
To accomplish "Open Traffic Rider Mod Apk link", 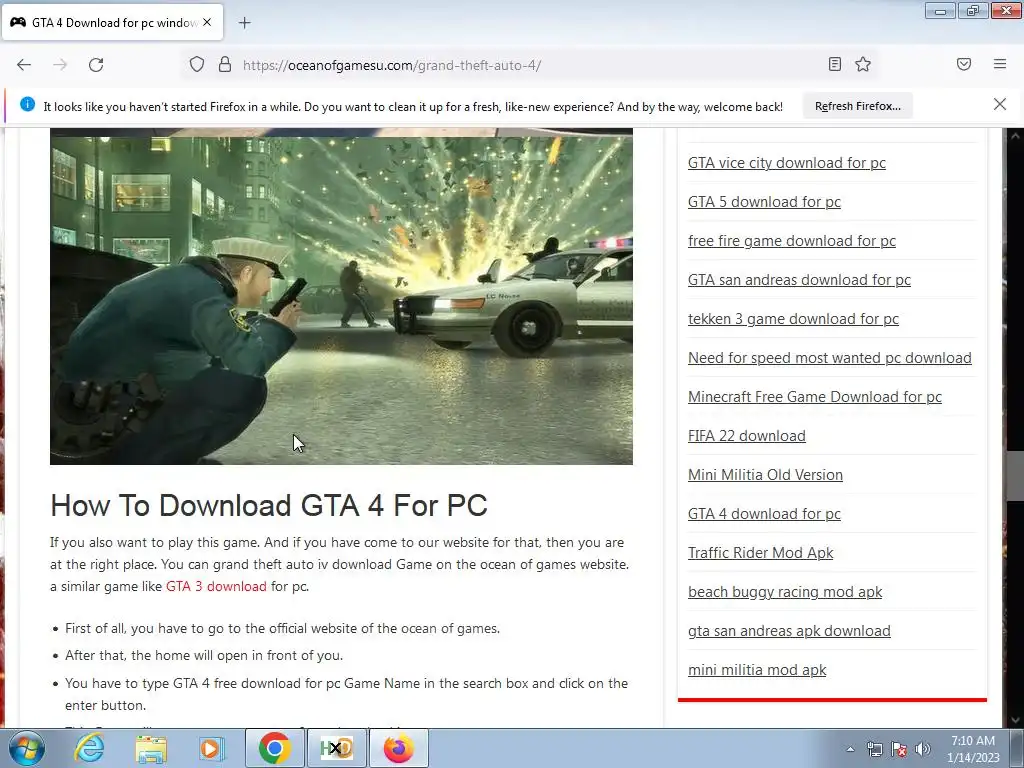I will 760,552.
